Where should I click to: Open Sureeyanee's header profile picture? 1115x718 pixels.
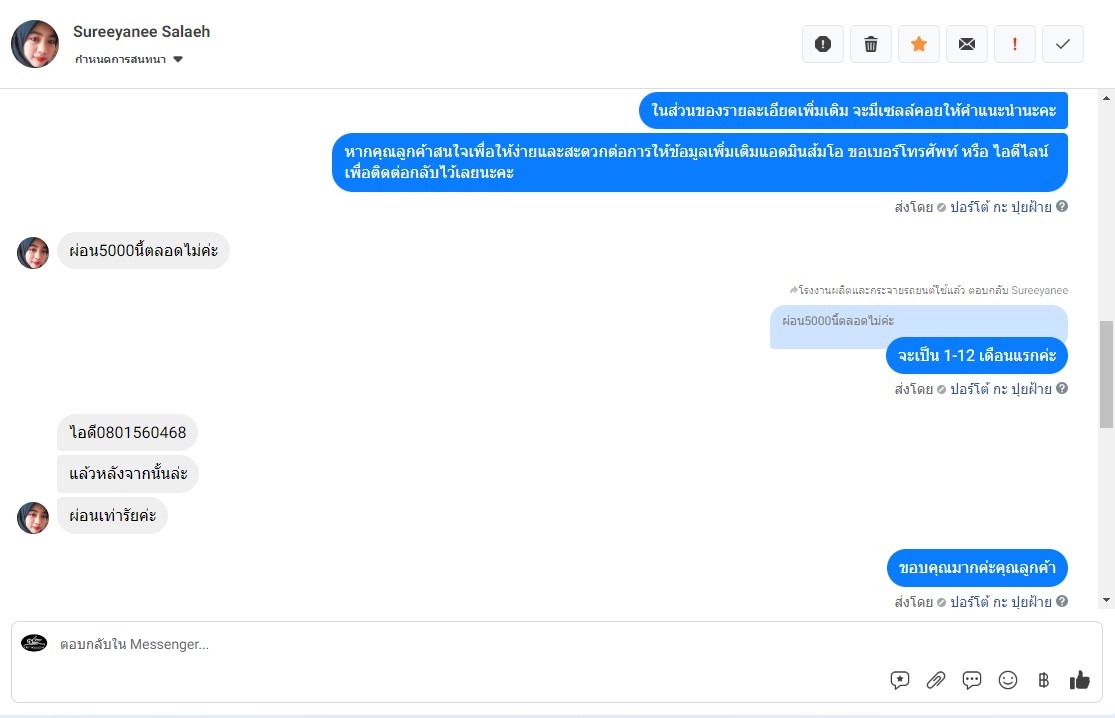coord(35,44)
